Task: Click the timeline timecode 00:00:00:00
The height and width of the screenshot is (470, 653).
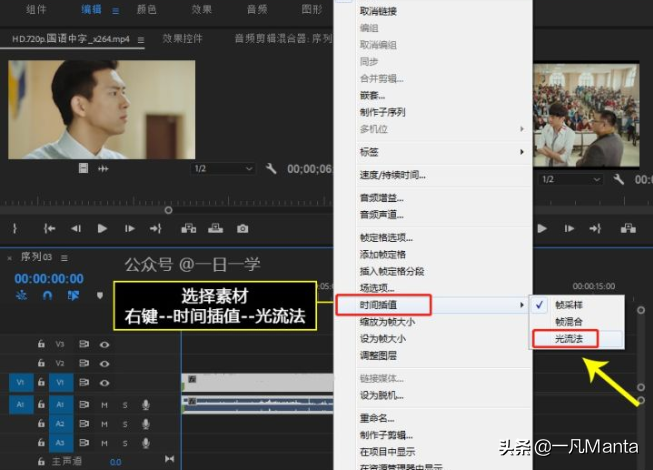Action: click(x=49, y=279)
